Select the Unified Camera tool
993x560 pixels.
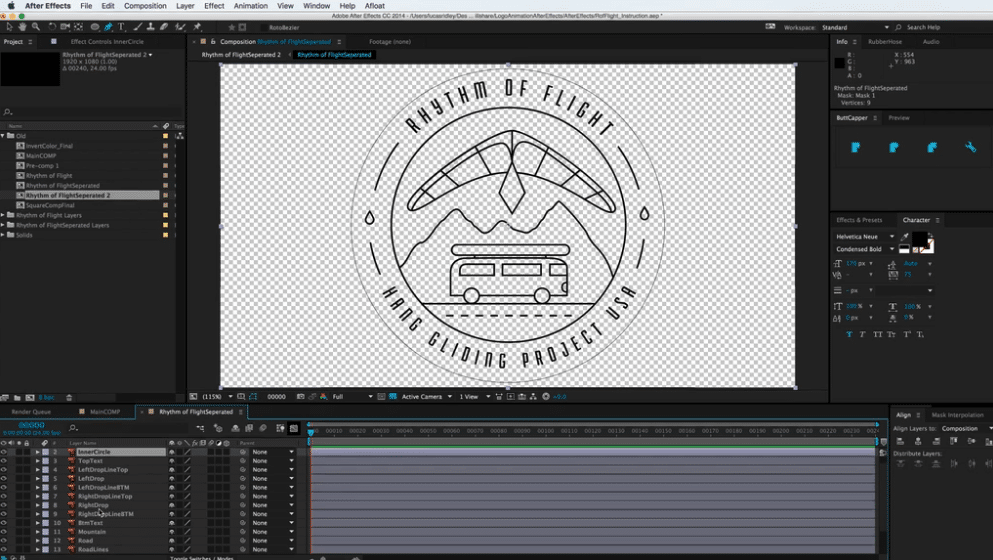[65, 27]
